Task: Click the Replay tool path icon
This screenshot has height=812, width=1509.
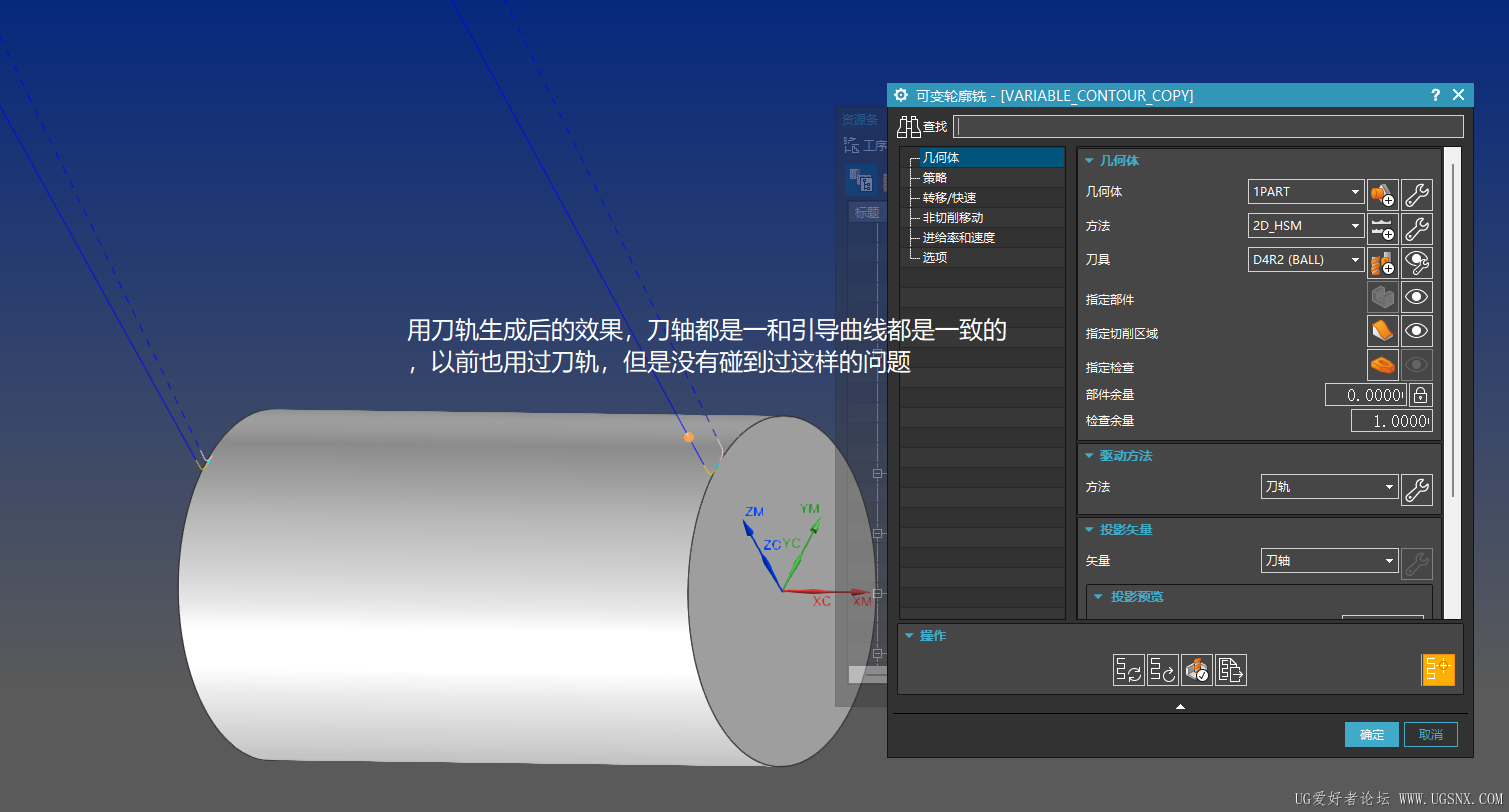Action: [x=1163, y=670]
